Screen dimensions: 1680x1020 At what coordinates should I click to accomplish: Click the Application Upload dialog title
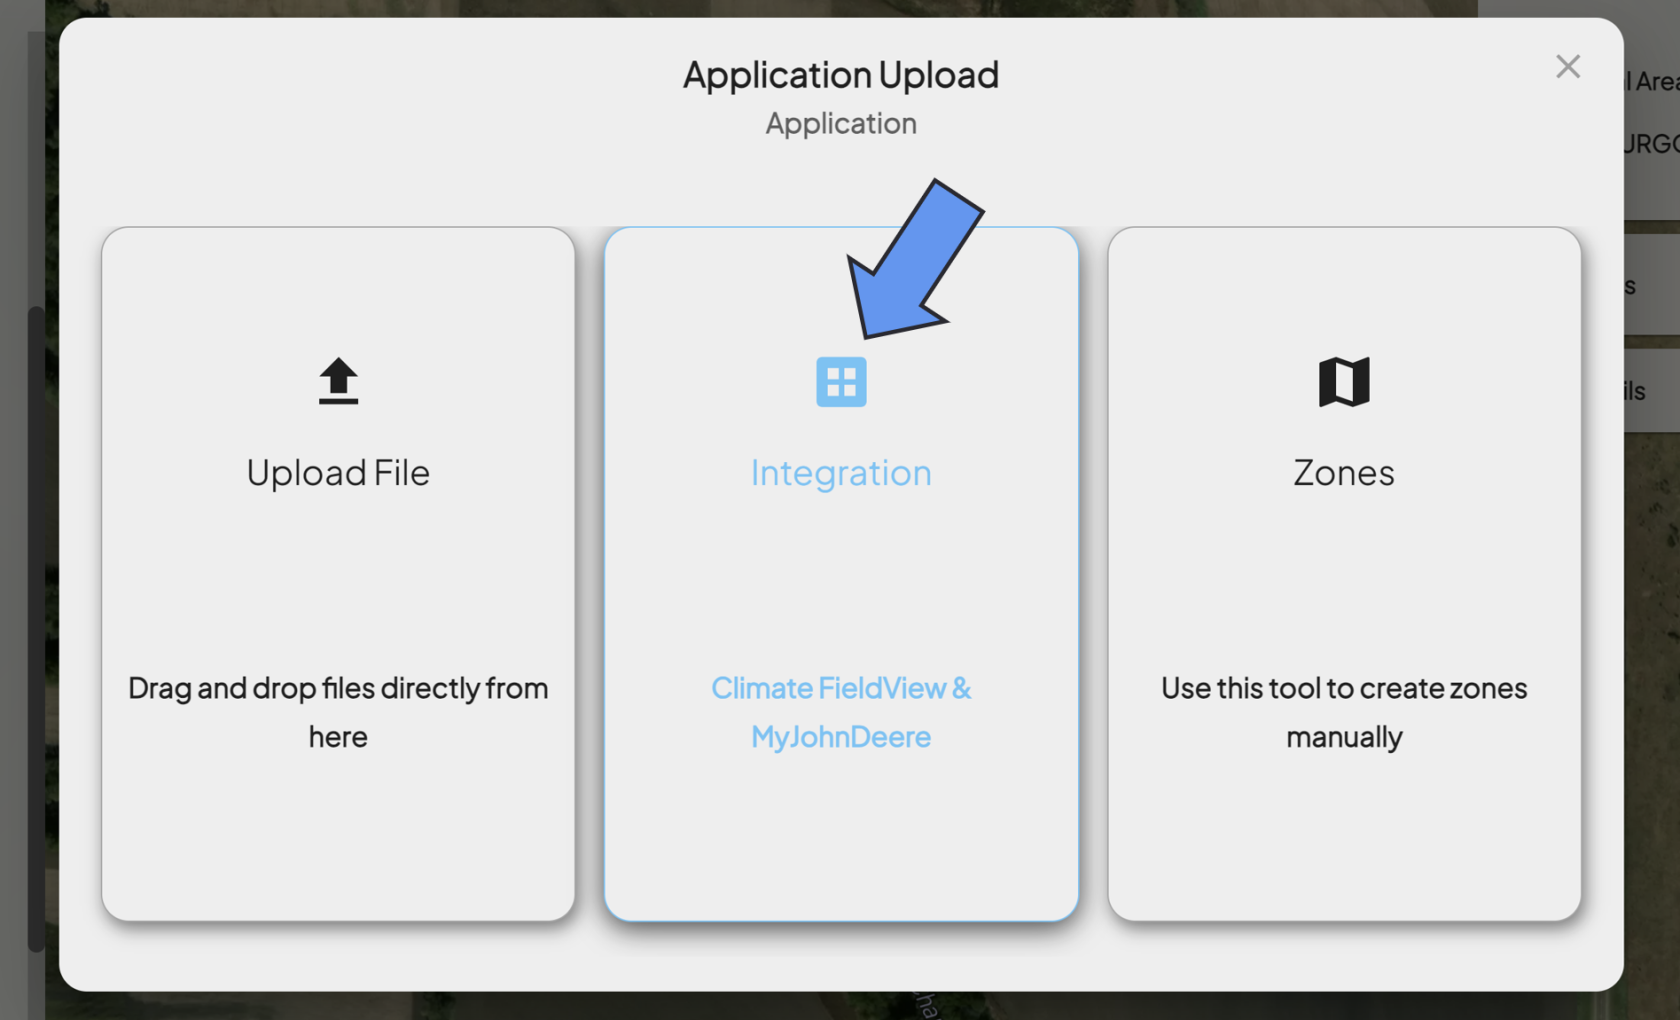click(841, 75)
